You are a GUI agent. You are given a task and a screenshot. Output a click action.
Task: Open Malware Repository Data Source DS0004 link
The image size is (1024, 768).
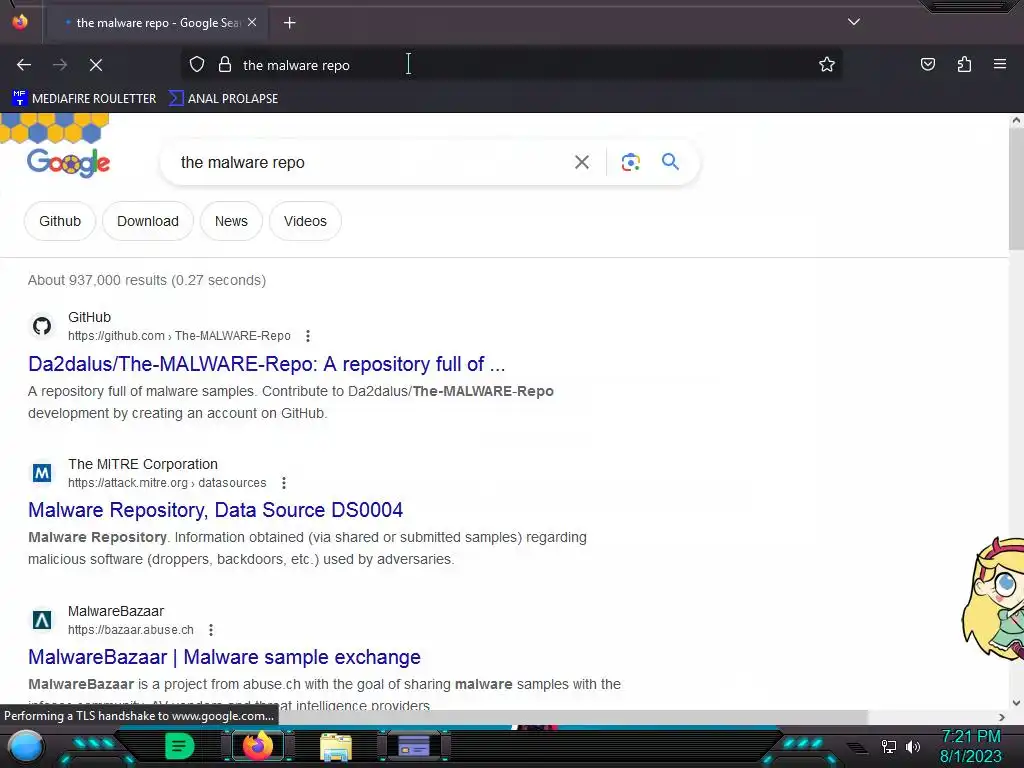click(x=216, y=510)
